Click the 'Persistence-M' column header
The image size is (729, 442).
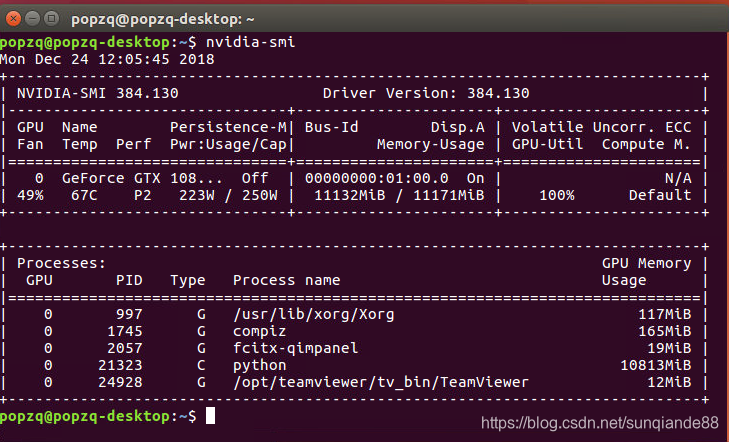[228, 127]
